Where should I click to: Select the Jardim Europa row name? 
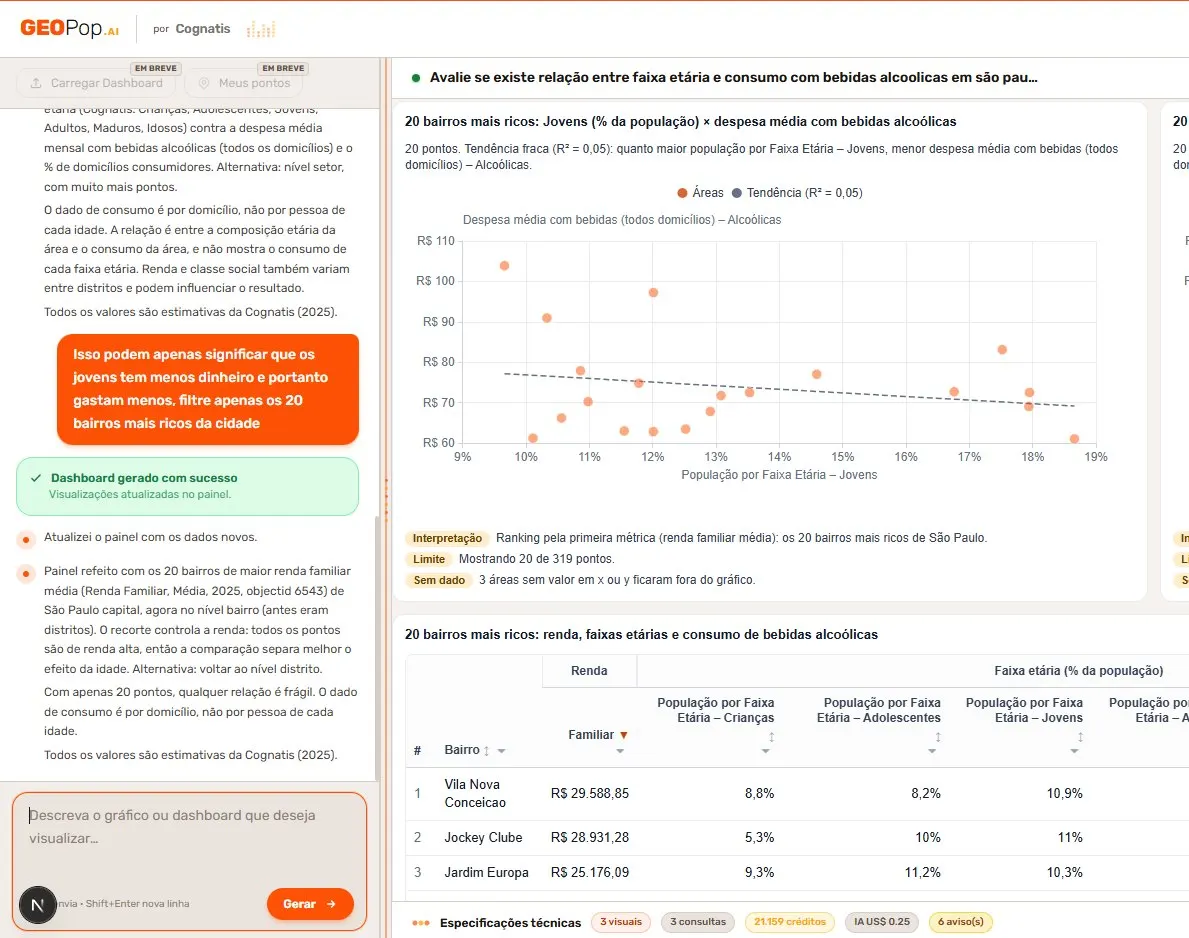(x=486, y=872)
